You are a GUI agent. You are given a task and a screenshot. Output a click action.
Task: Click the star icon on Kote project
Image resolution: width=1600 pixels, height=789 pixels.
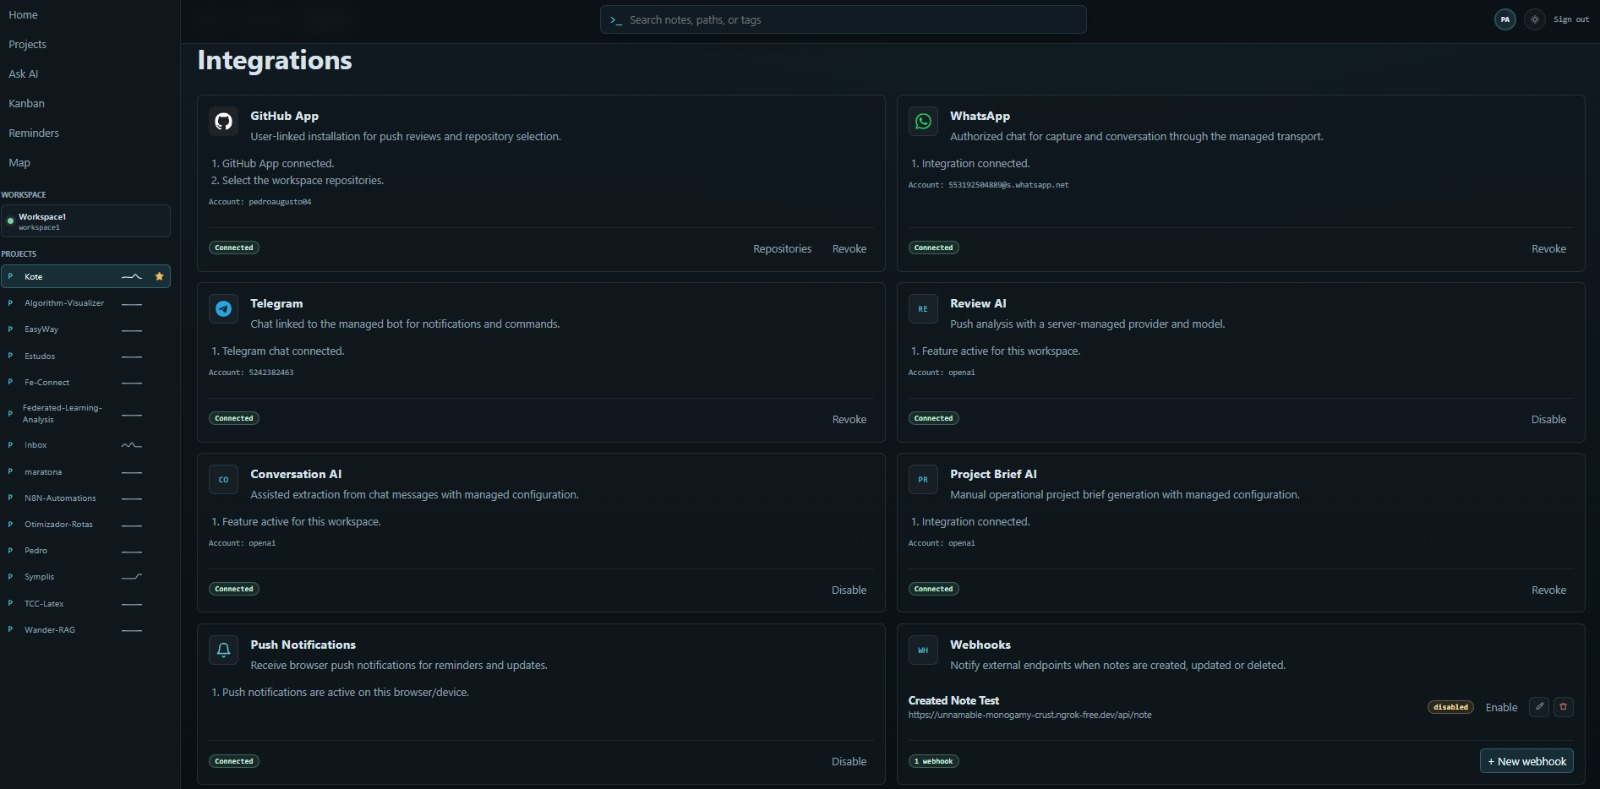[x=159, y=276]
